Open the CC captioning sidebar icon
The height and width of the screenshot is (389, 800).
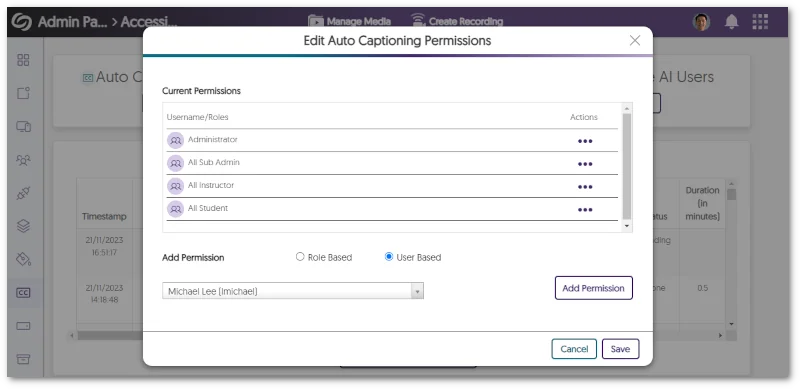(23, 293)
